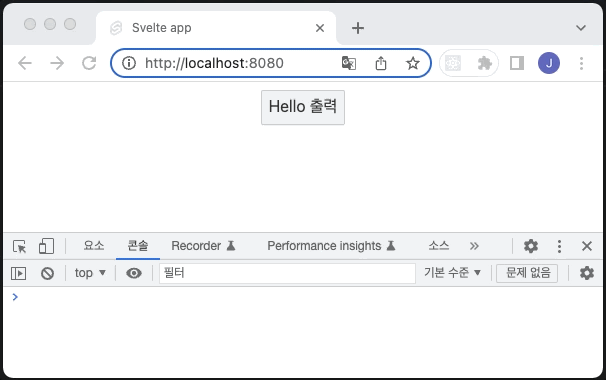Open the Performance insights tab

(331, 246)
